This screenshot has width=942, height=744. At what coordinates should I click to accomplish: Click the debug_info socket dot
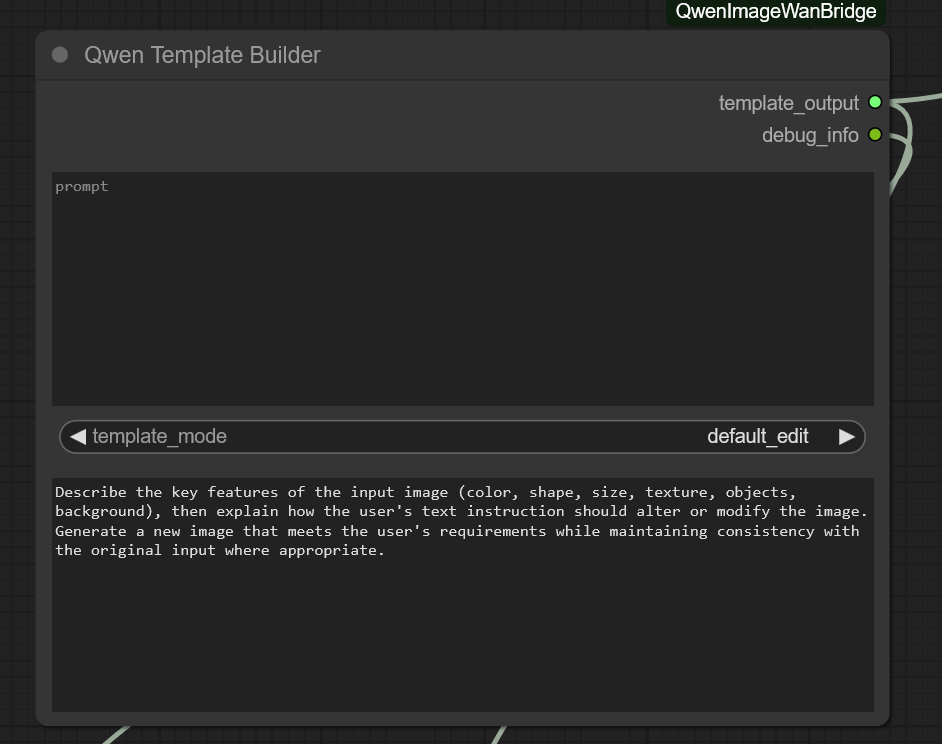point(875,134)
